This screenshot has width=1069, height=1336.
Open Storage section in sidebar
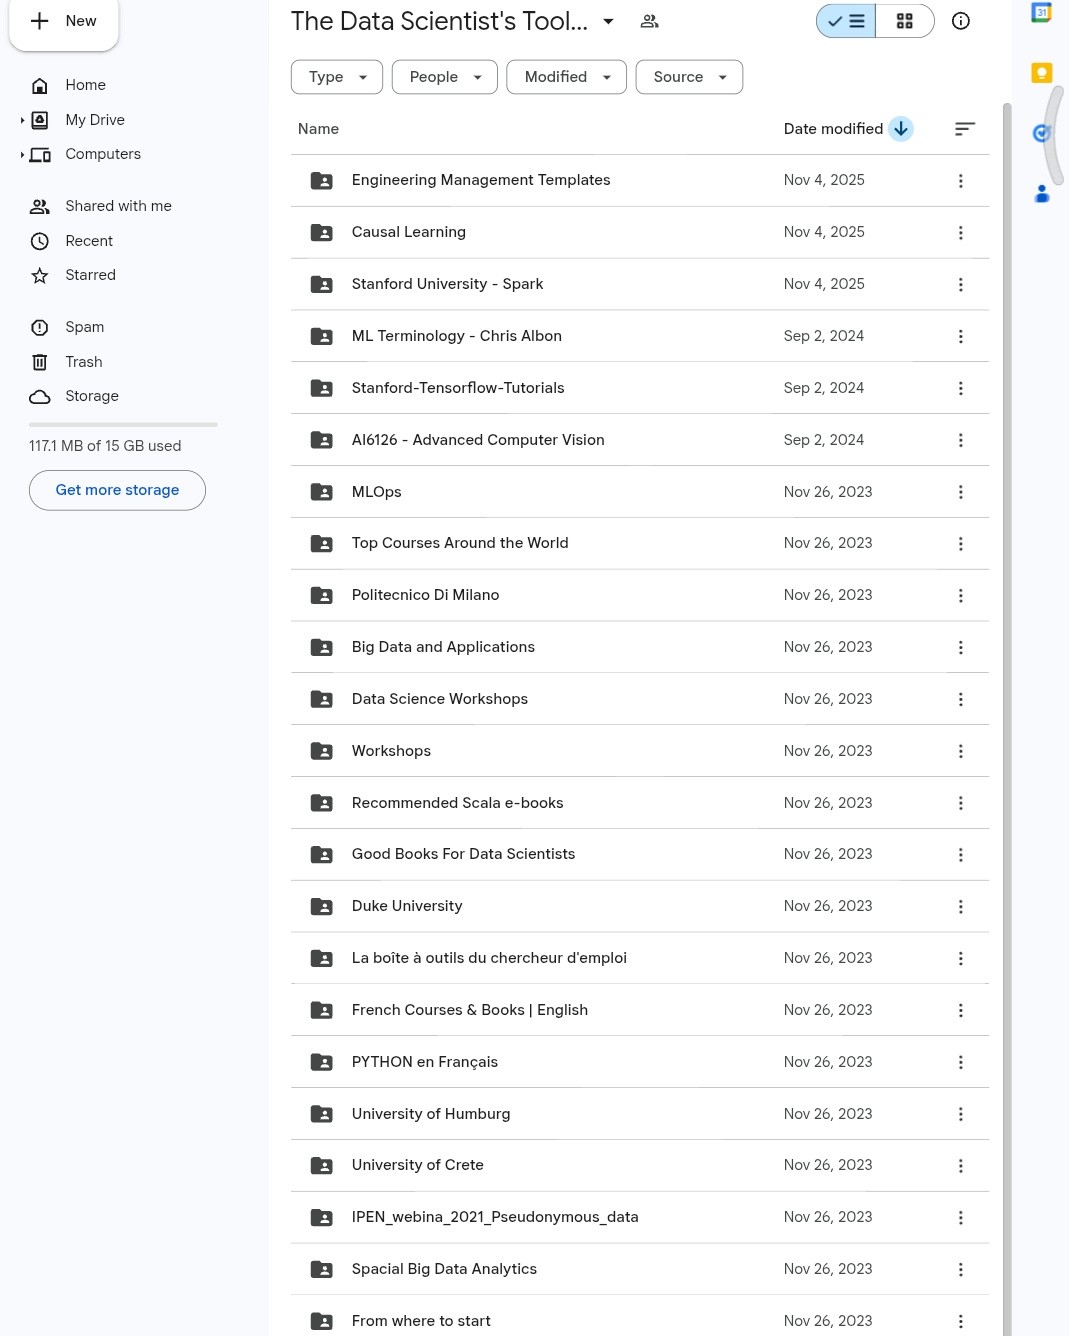pos(92,396)
